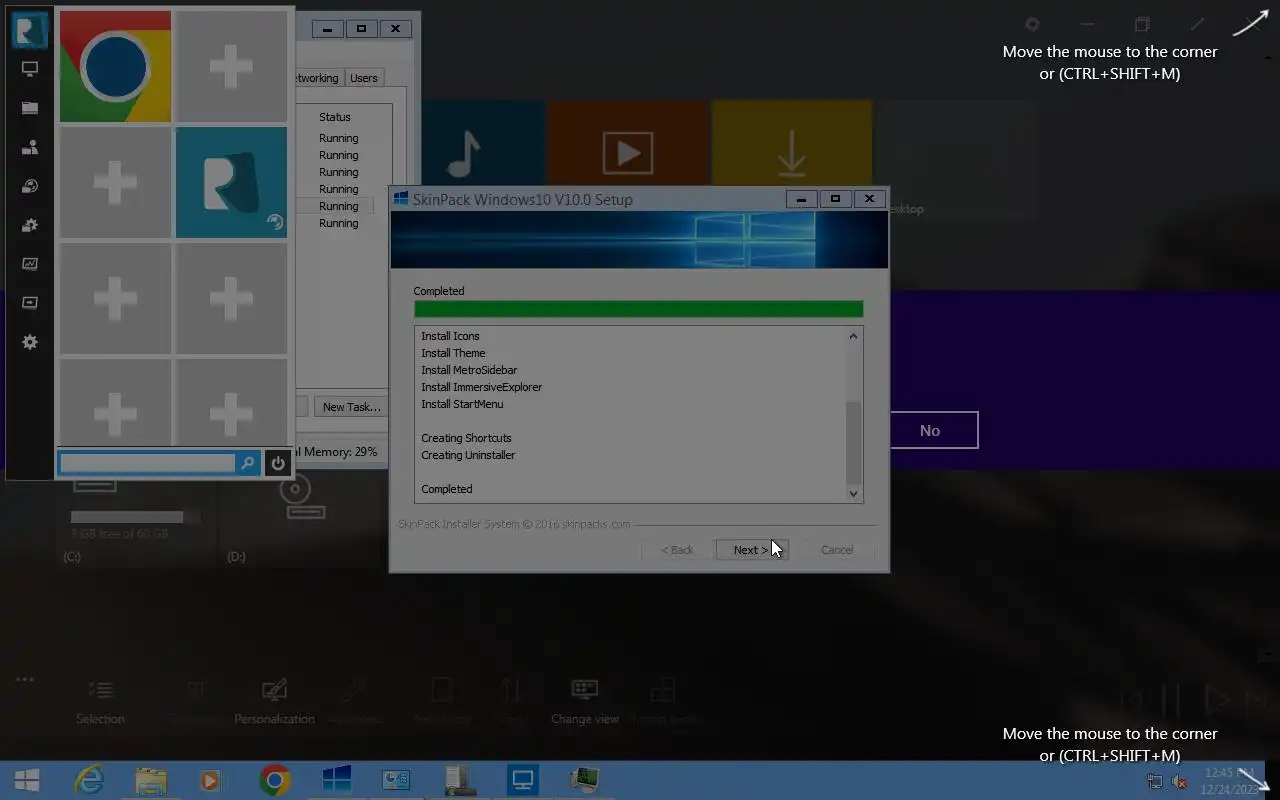Viewport: 1280px width, 800px height.
Task: Click the dimmed Back button in Setup
Action: pos(677,550)
